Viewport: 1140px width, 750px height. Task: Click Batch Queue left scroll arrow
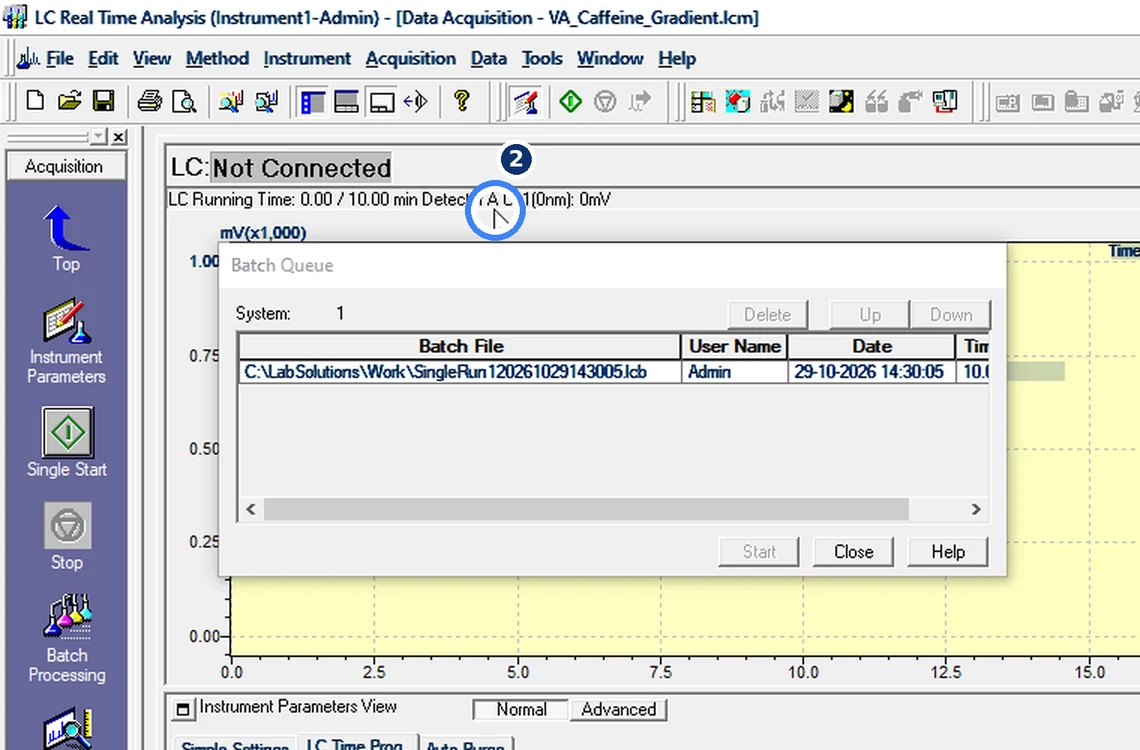pos(251,509)
